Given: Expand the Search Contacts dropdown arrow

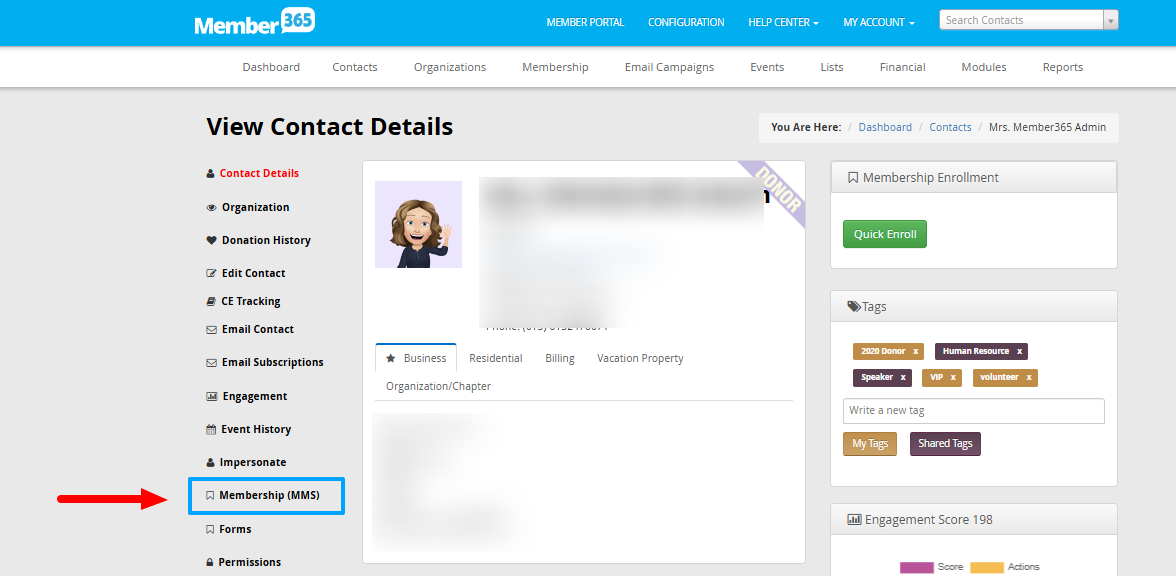Looking at the screenshot, I should (x=1110, y=21).
